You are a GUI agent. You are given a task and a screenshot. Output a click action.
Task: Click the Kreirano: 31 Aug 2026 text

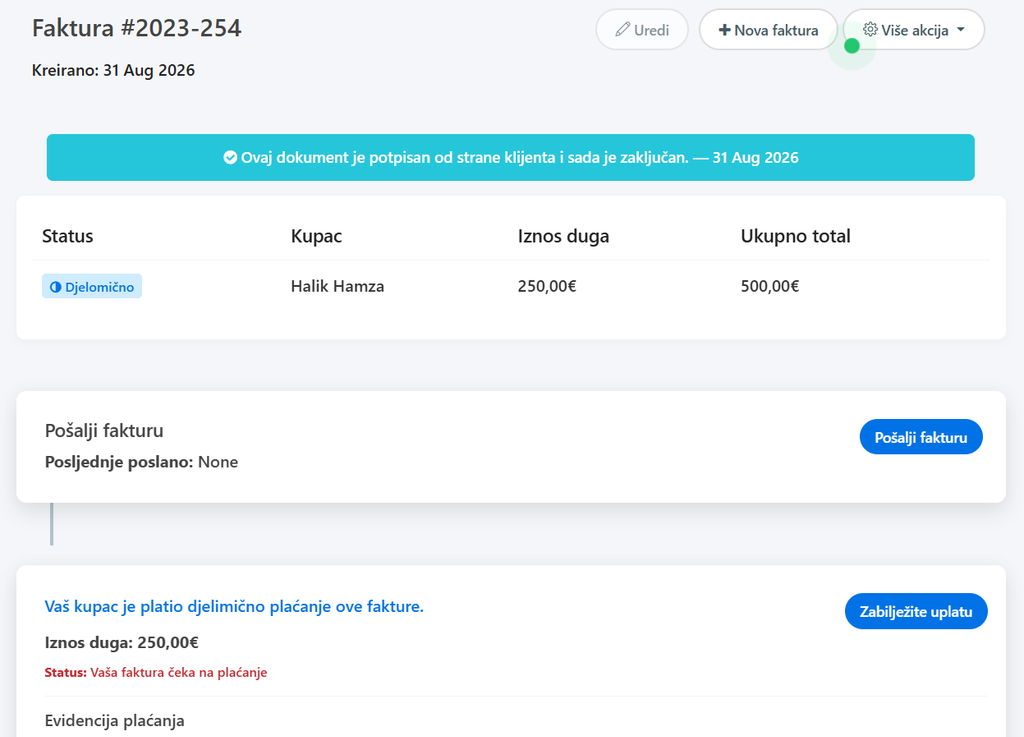(x=114, y=71)
